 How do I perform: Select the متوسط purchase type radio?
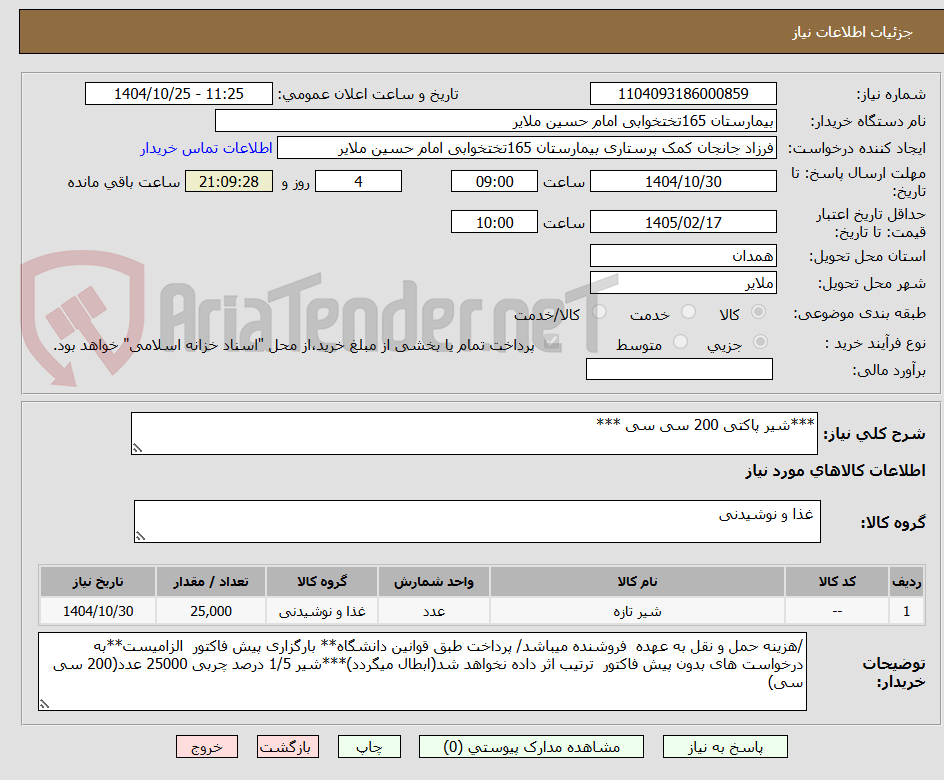680,342
